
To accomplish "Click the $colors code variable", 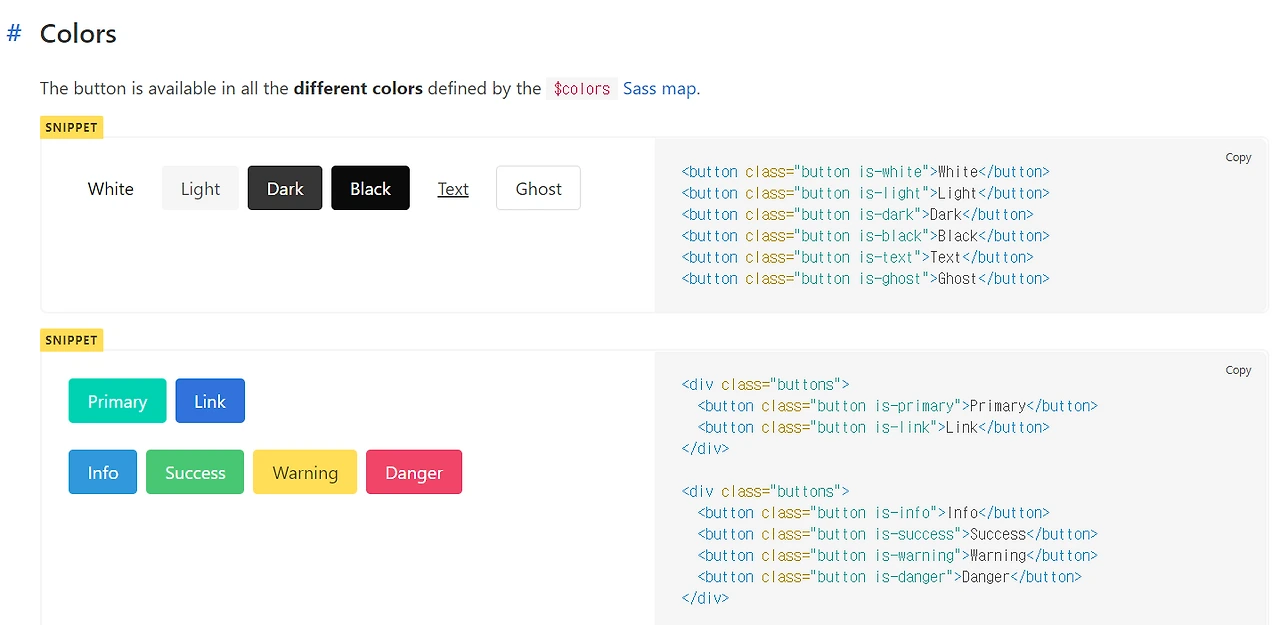I will 582,89.
